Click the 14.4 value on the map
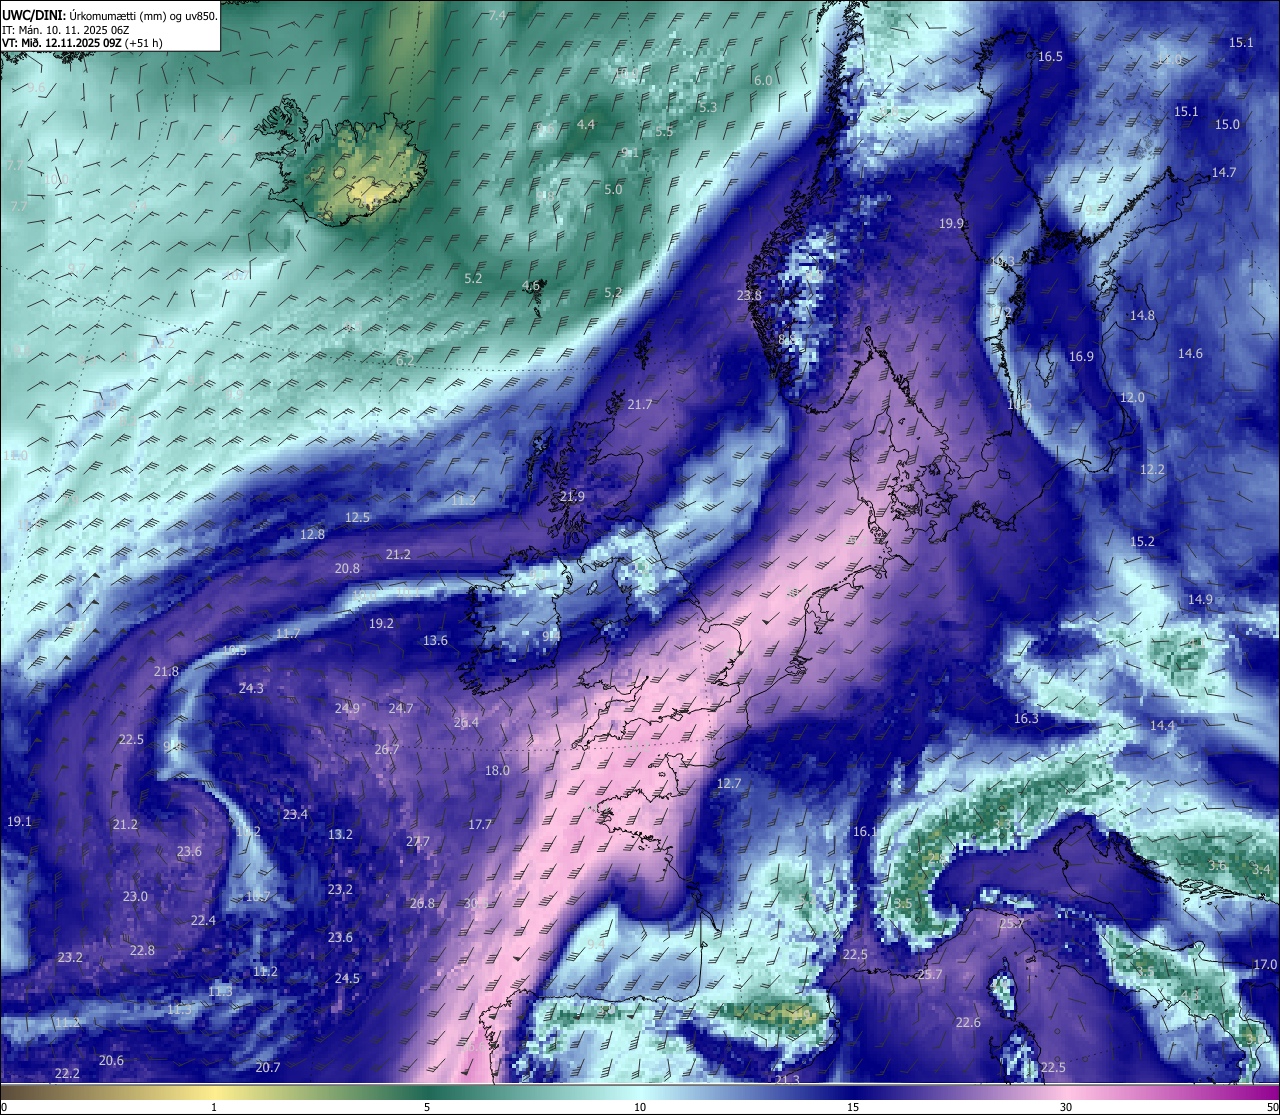Viewport: 1280px width, 1115px height. coord(1162,726)
